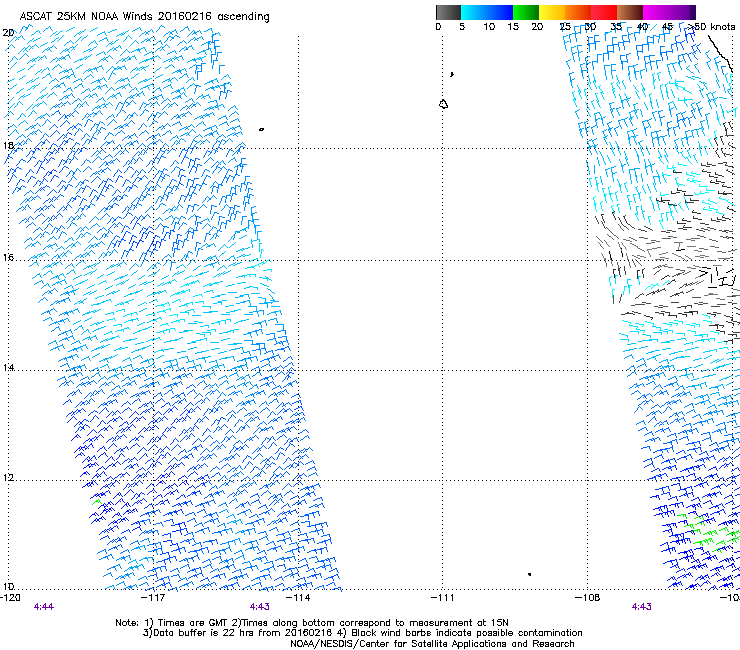This screenshot has width=740, height=650.
Task: Click the latitude label 14 on left axis
Action: [x=8, y=367]
